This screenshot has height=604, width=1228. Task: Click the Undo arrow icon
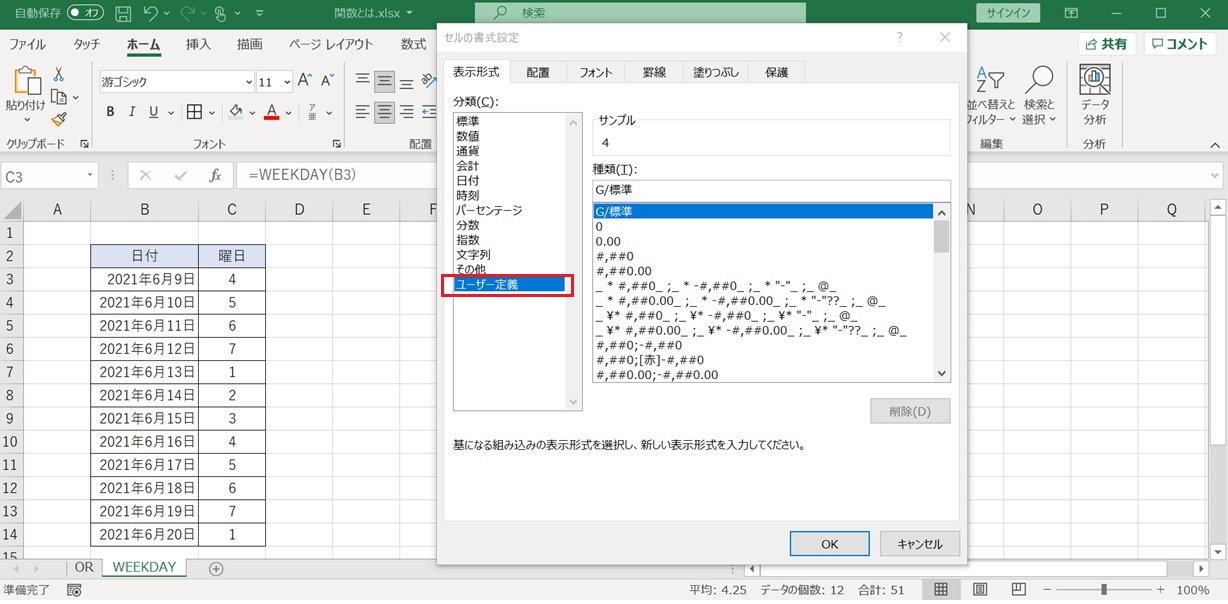pos(151,14)
